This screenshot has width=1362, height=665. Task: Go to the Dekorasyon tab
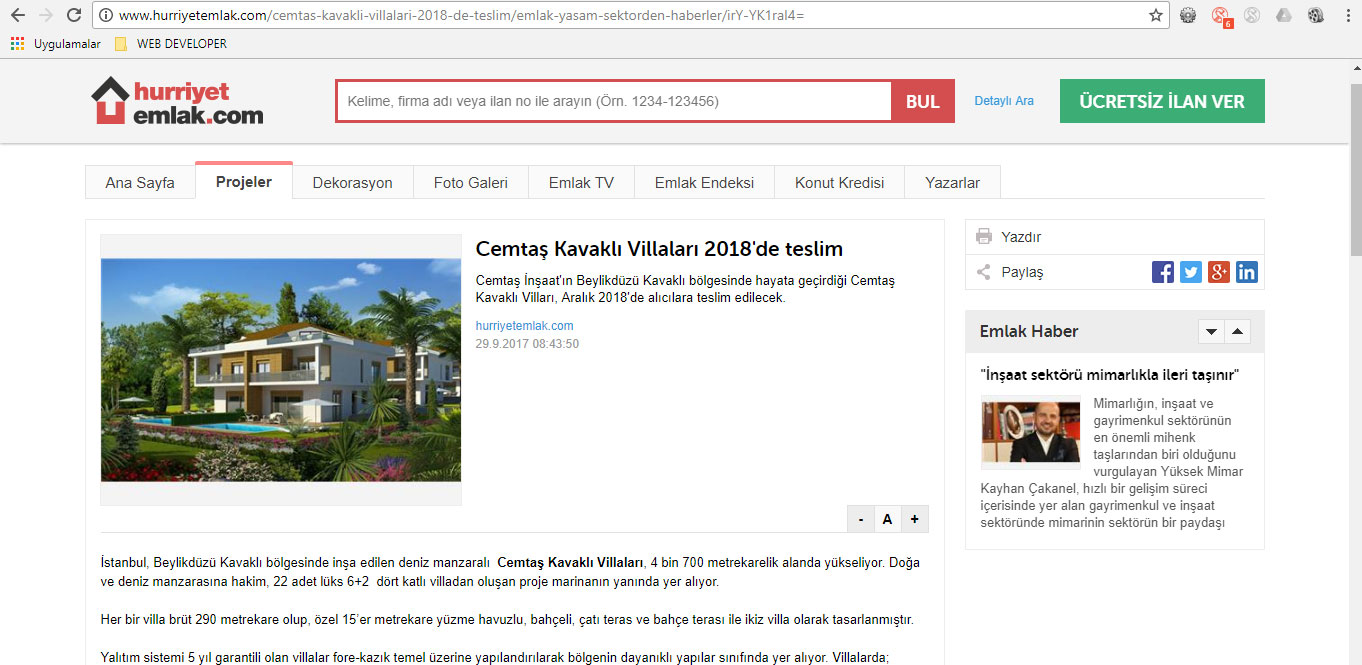tap(353, 183)
